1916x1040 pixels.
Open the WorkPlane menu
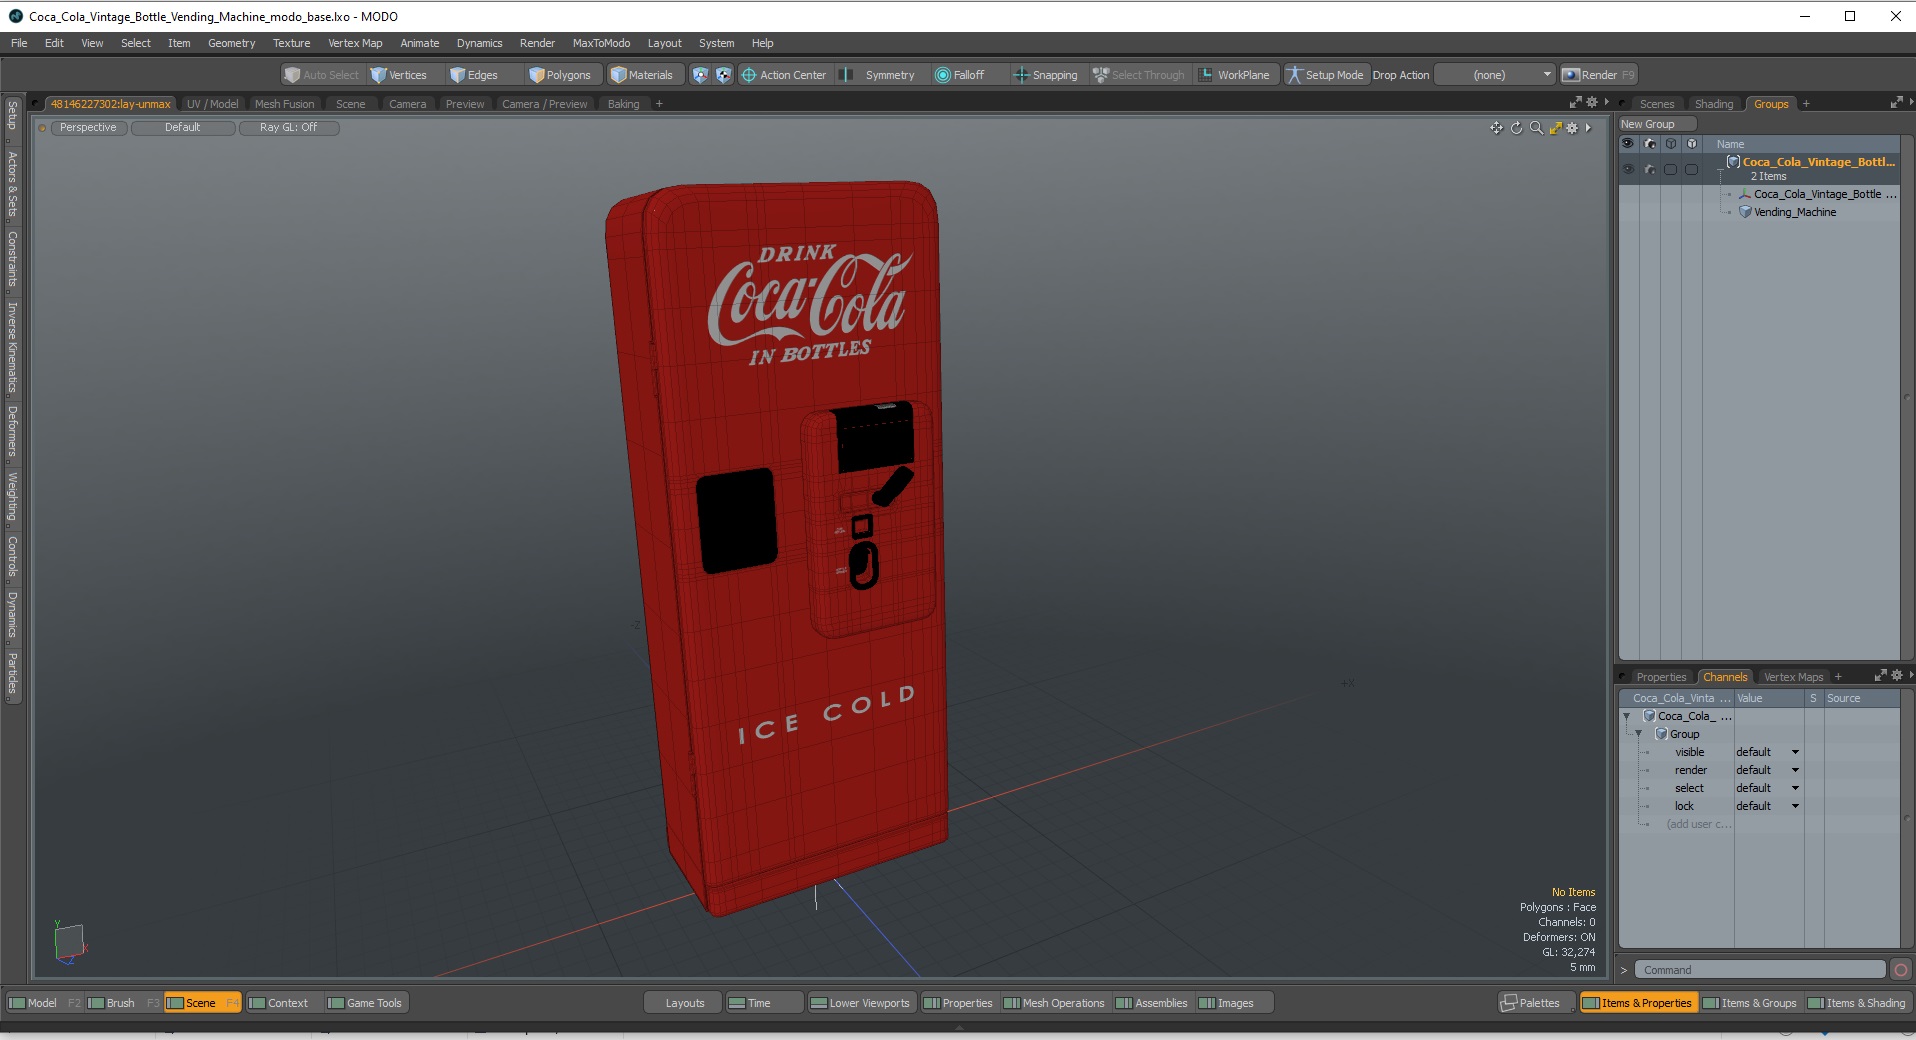1234,75
